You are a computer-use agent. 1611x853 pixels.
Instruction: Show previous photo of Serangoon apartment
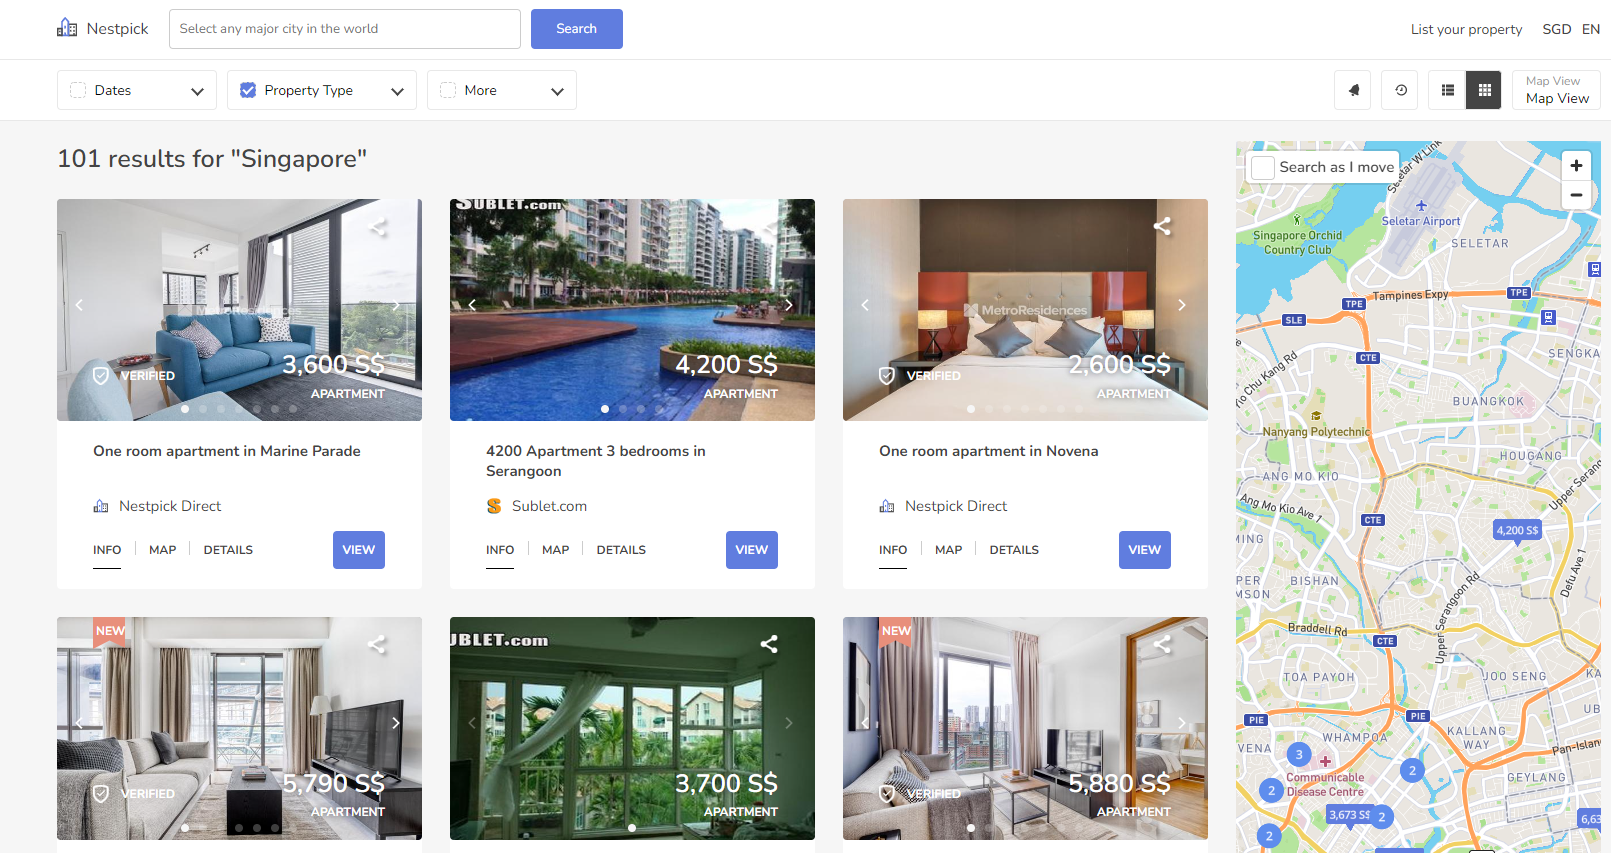[x=473, y=305]
